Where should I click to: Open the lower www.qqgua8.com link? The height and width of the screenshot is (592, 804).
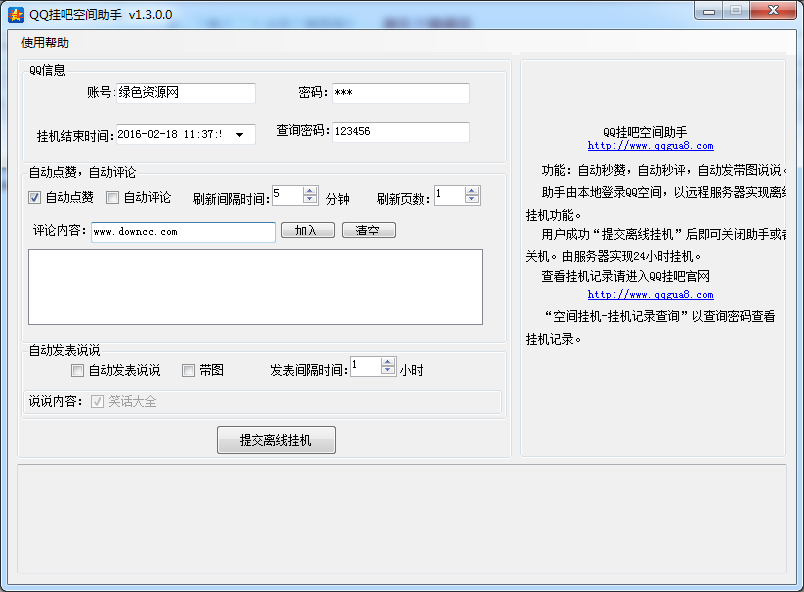(650, 295)
